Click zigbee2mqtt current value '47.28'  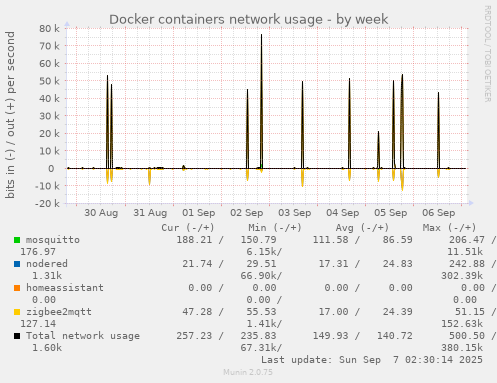197,312
